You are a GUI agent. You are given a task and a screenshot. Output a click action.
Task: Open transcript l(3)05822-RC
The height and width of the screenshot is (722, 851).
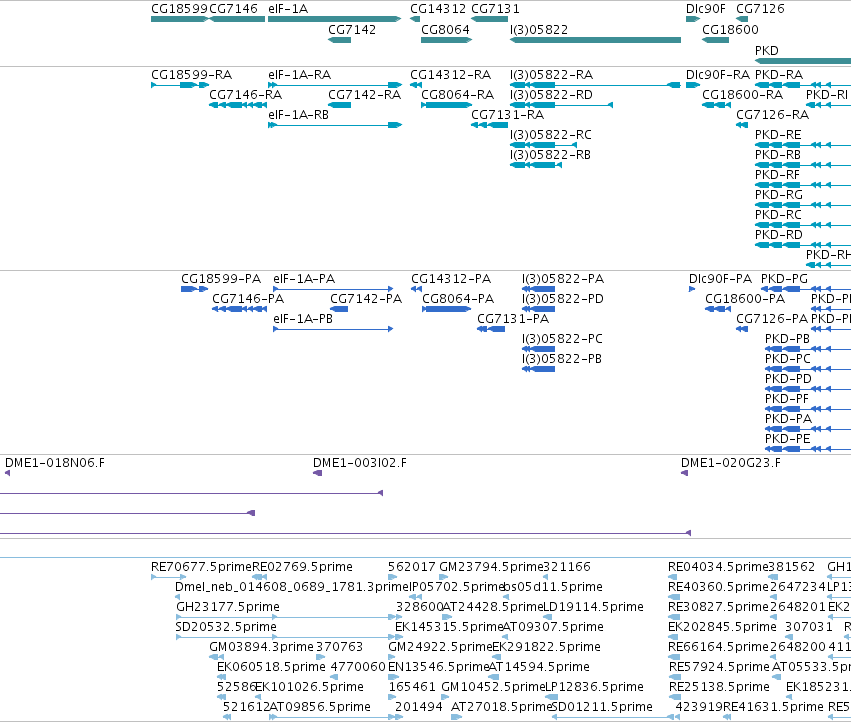551,135
